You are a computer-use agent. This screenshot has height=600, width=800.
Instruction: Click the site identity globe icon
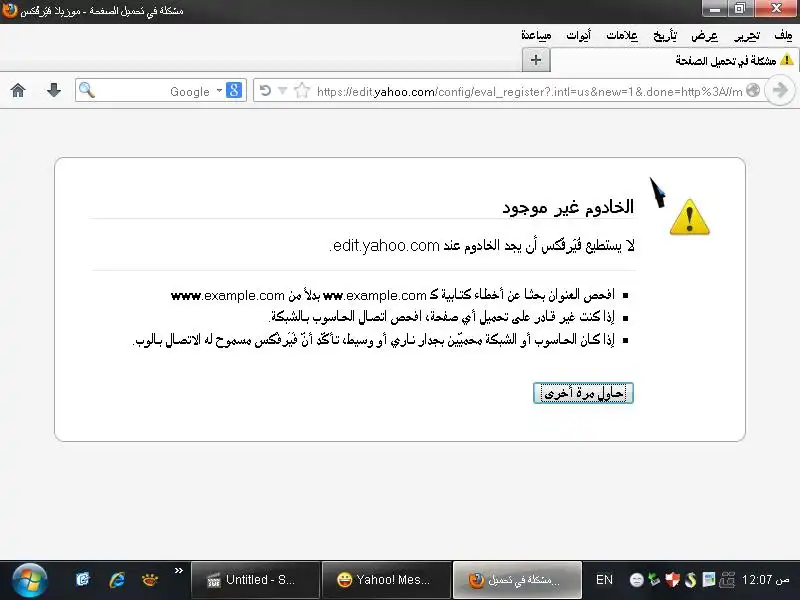(753, 90)
